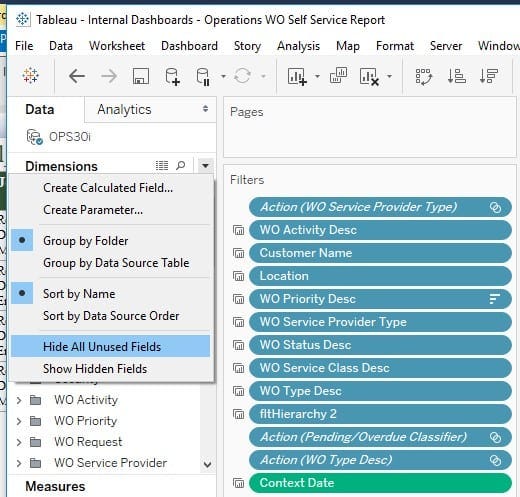This screenshot has height=497, width=520.
Task: Click the worksheet icon beside Context Date filter
Action: tap(239, 483)
